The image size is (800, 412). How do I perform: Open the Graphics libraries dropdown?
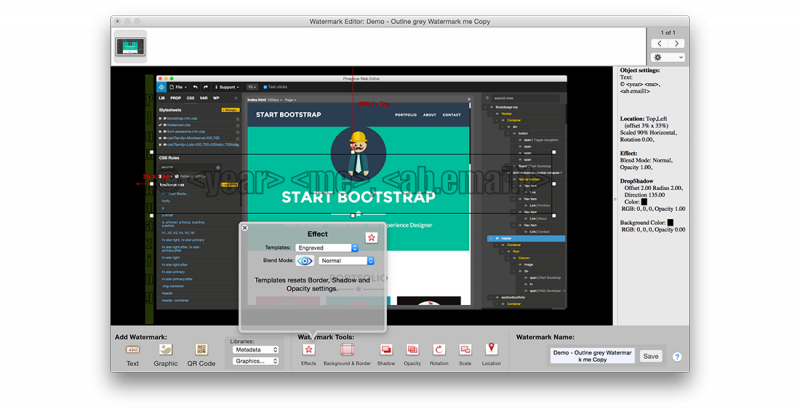tap(255, 361)
